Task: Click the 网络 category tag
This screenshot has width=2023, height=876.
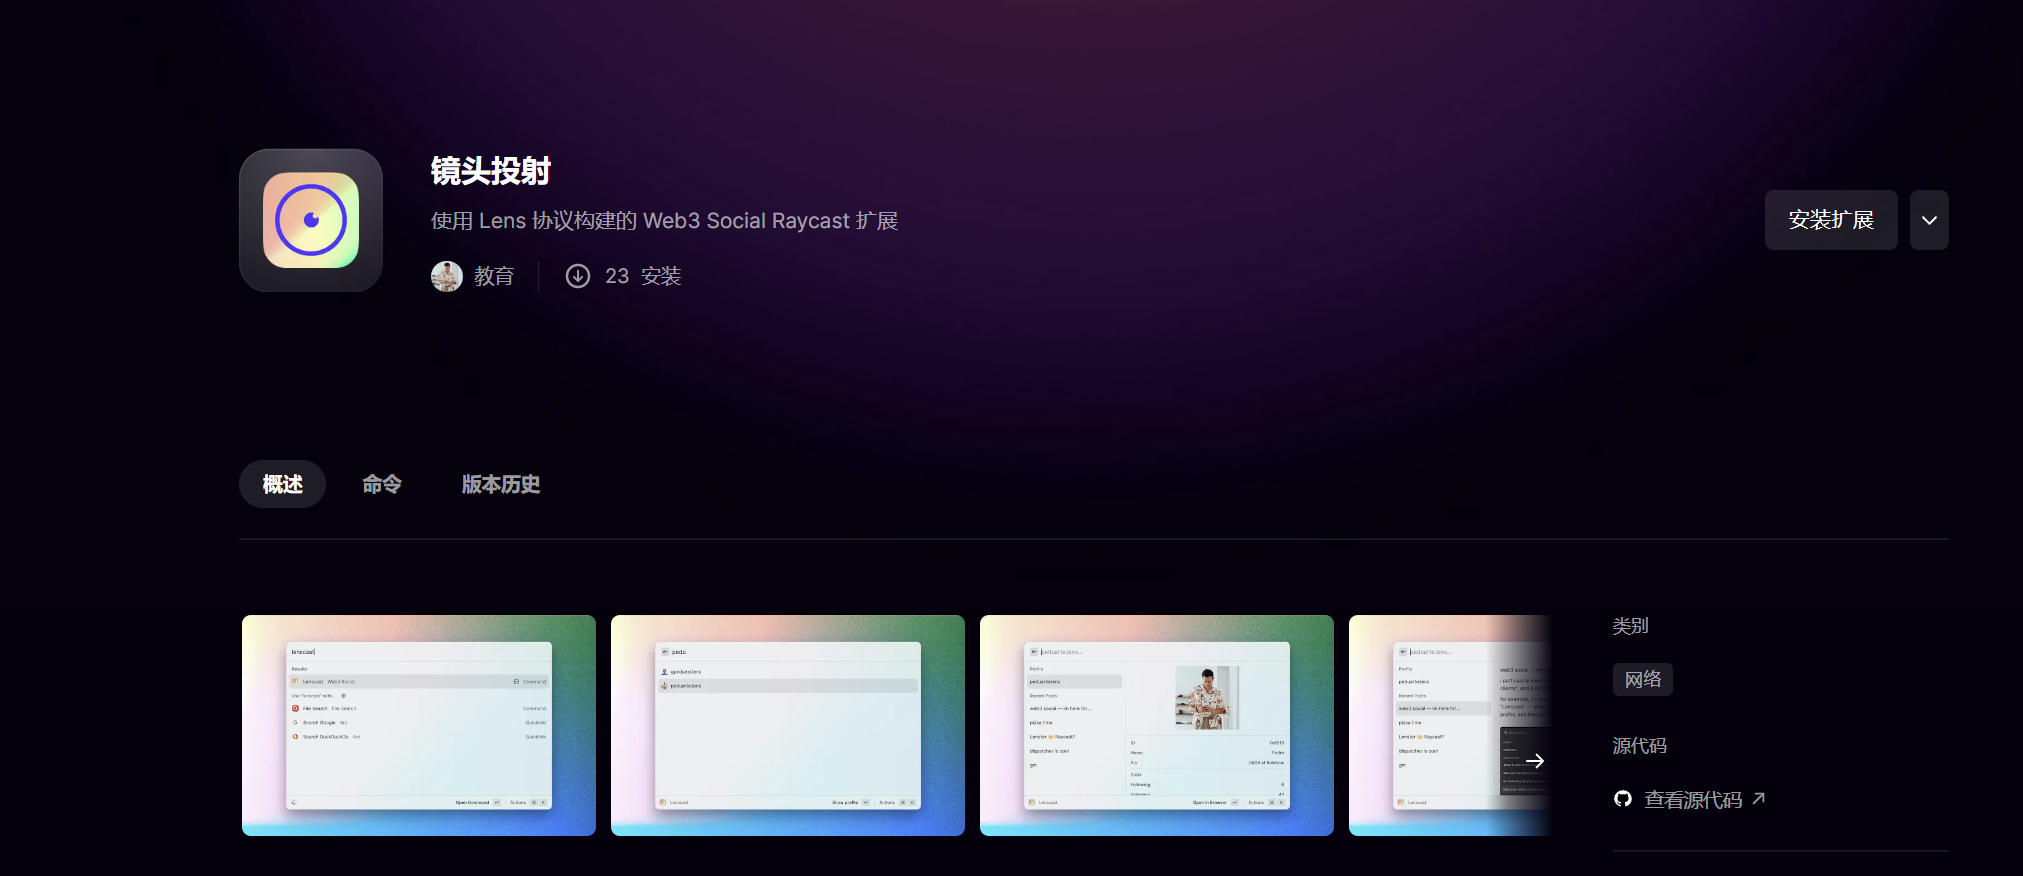Action: [1643, 680]
